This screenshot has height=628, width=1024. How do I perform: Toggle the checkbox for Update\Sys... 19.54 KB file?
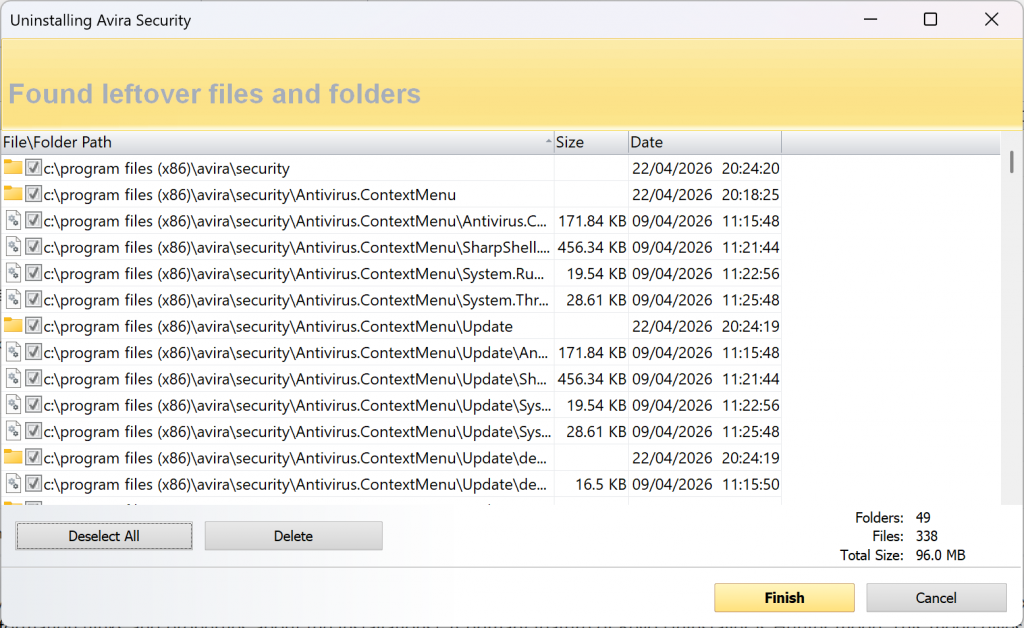click(x=33, y=405)
